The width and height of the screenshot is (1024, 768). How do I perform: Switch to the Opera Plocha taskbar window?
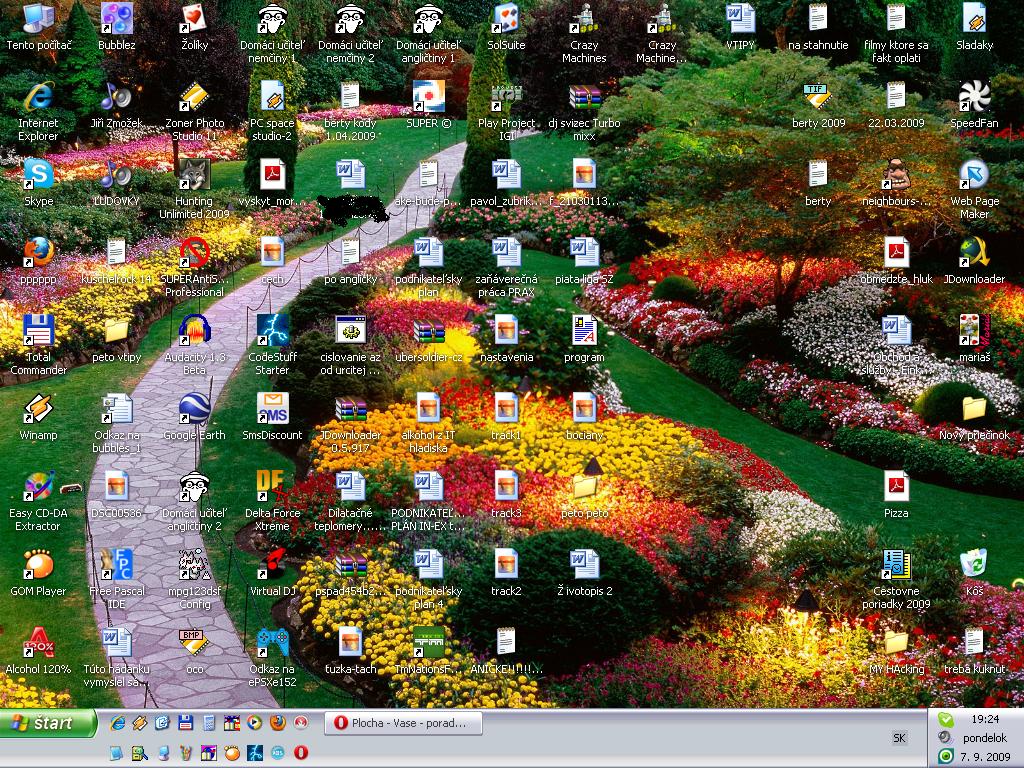[403, 723]
